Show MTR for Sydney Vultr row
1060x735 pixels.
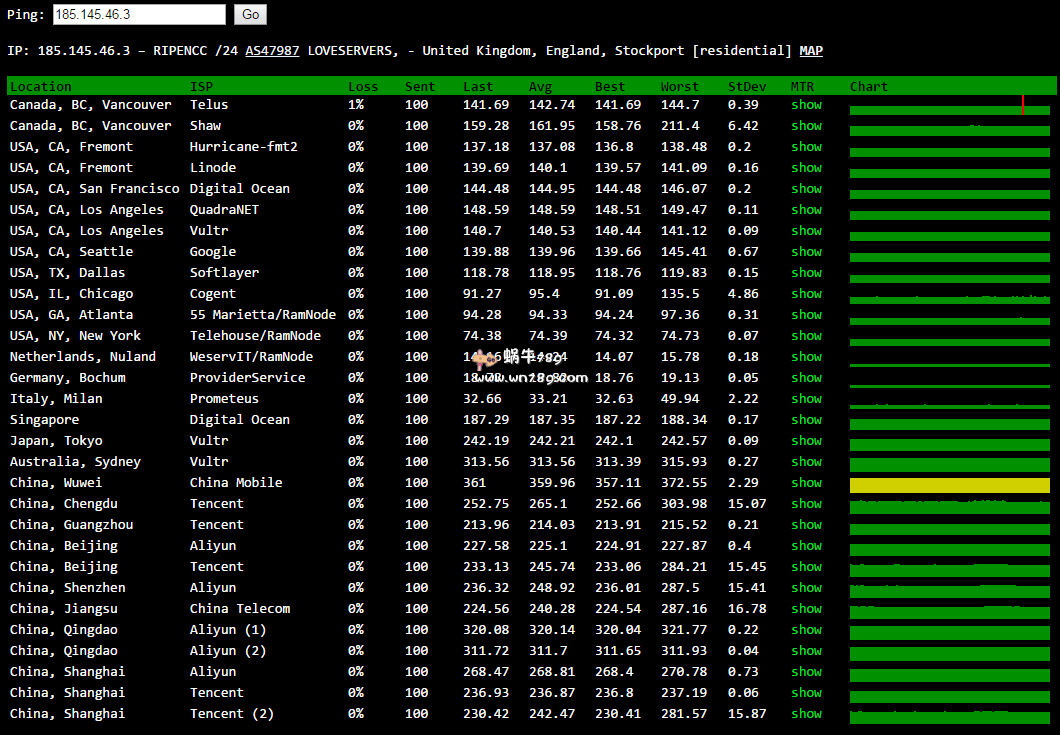[806, 462]
